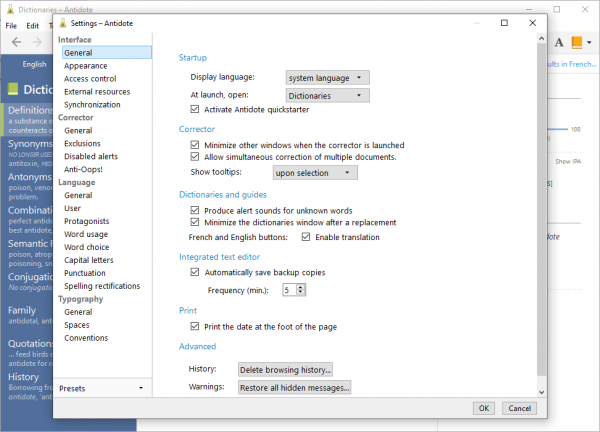Open Edit menu in Dictionaries window
The height and width of the screenshot is (432, 600).
pyautogui.click(x=33, y=26)
